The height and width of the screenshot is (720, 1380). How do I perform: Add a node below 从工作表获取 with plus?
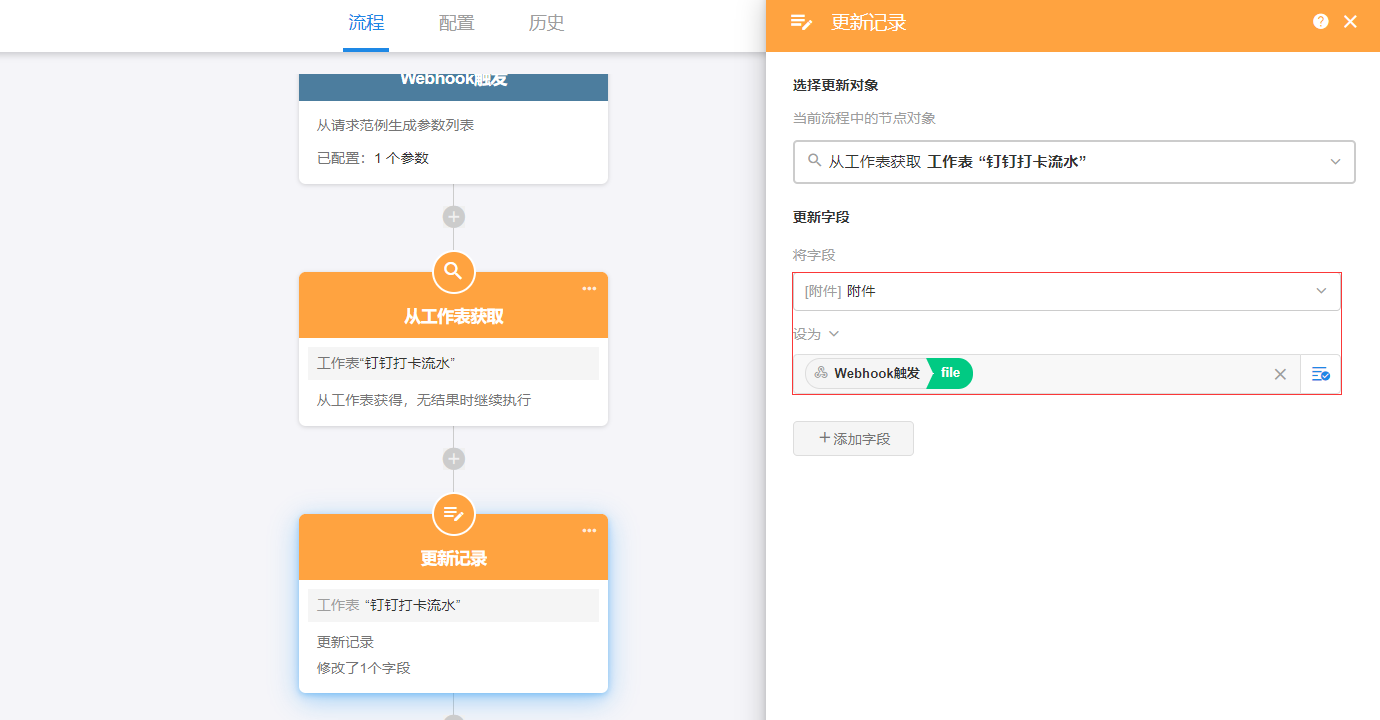(454, 459)
